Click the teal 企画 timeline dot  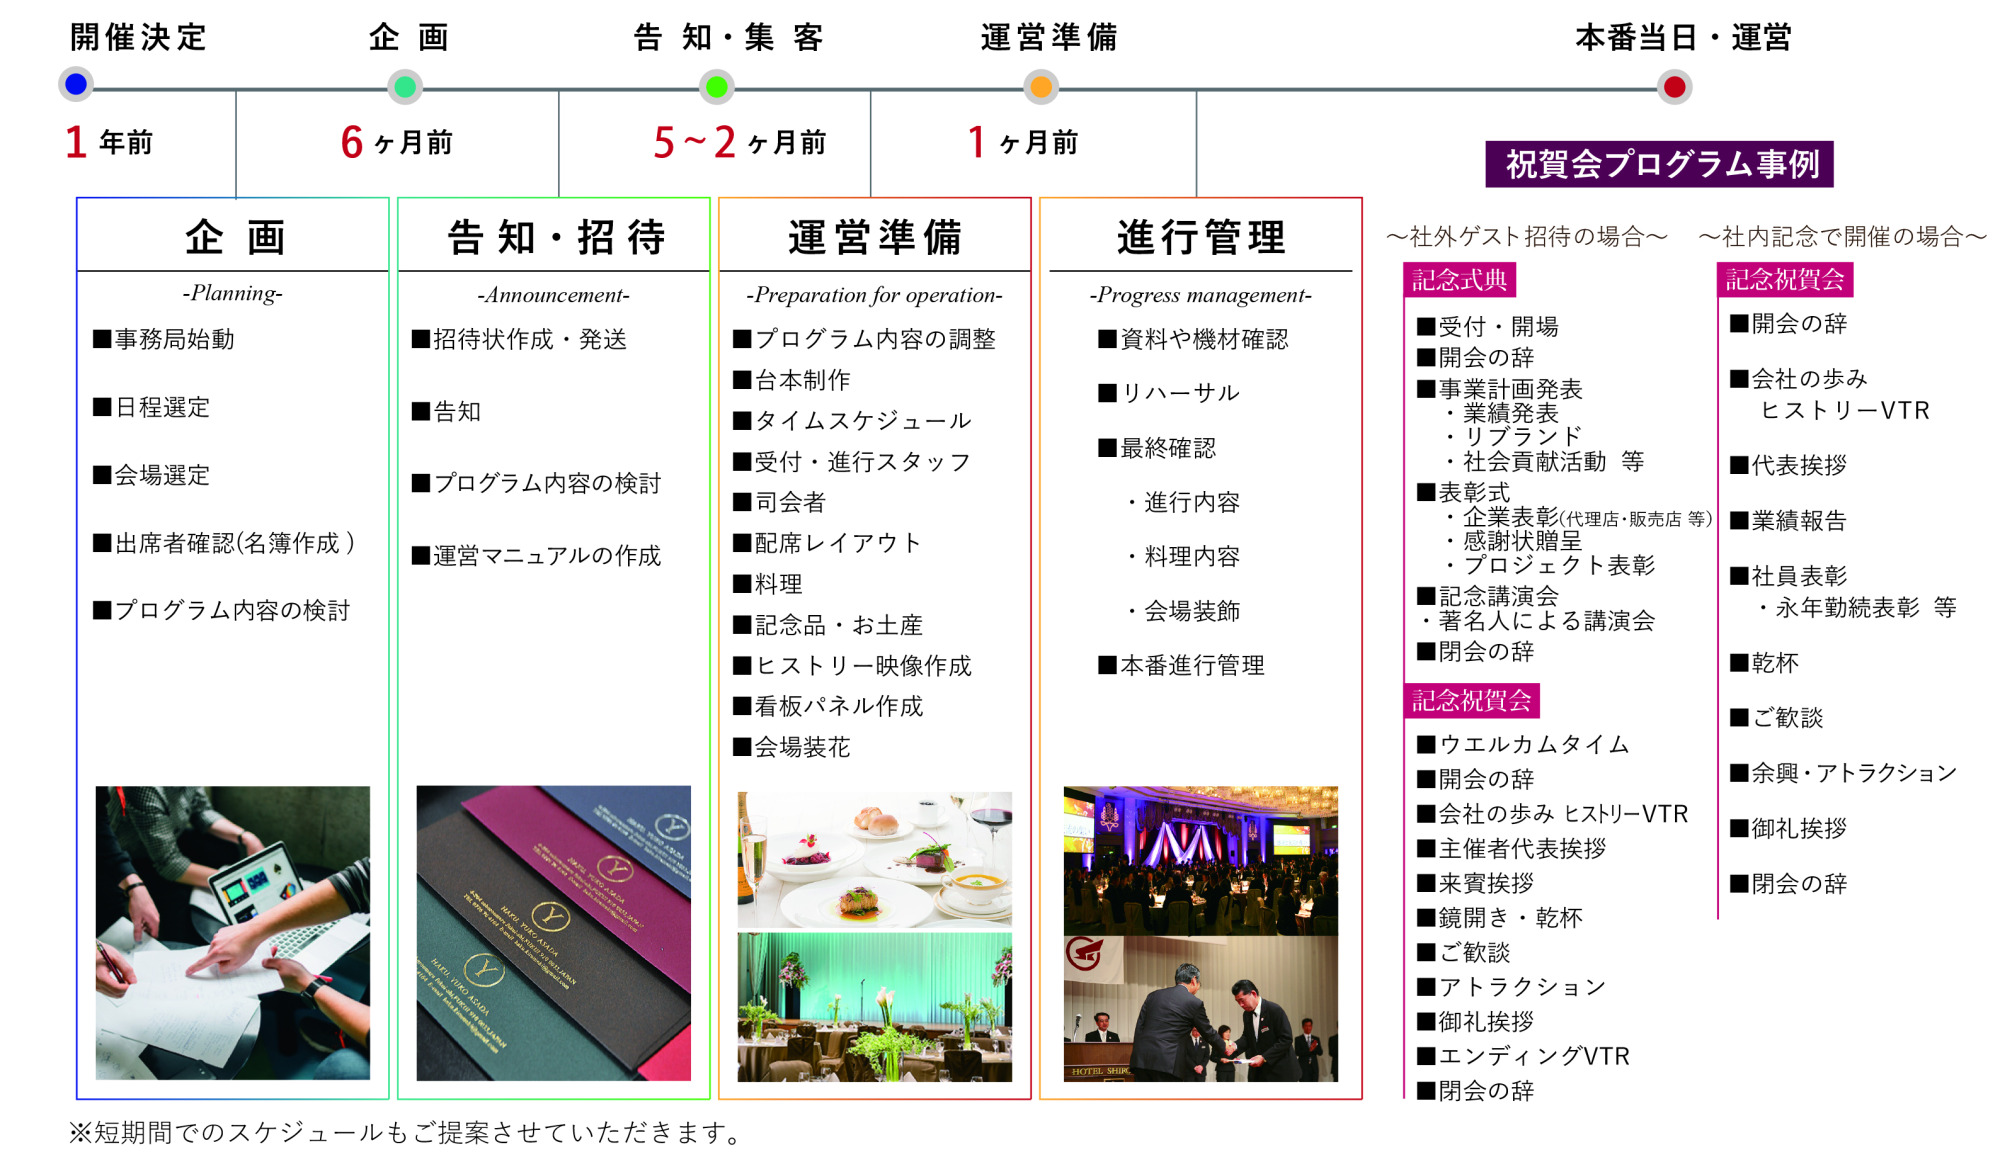405,87
